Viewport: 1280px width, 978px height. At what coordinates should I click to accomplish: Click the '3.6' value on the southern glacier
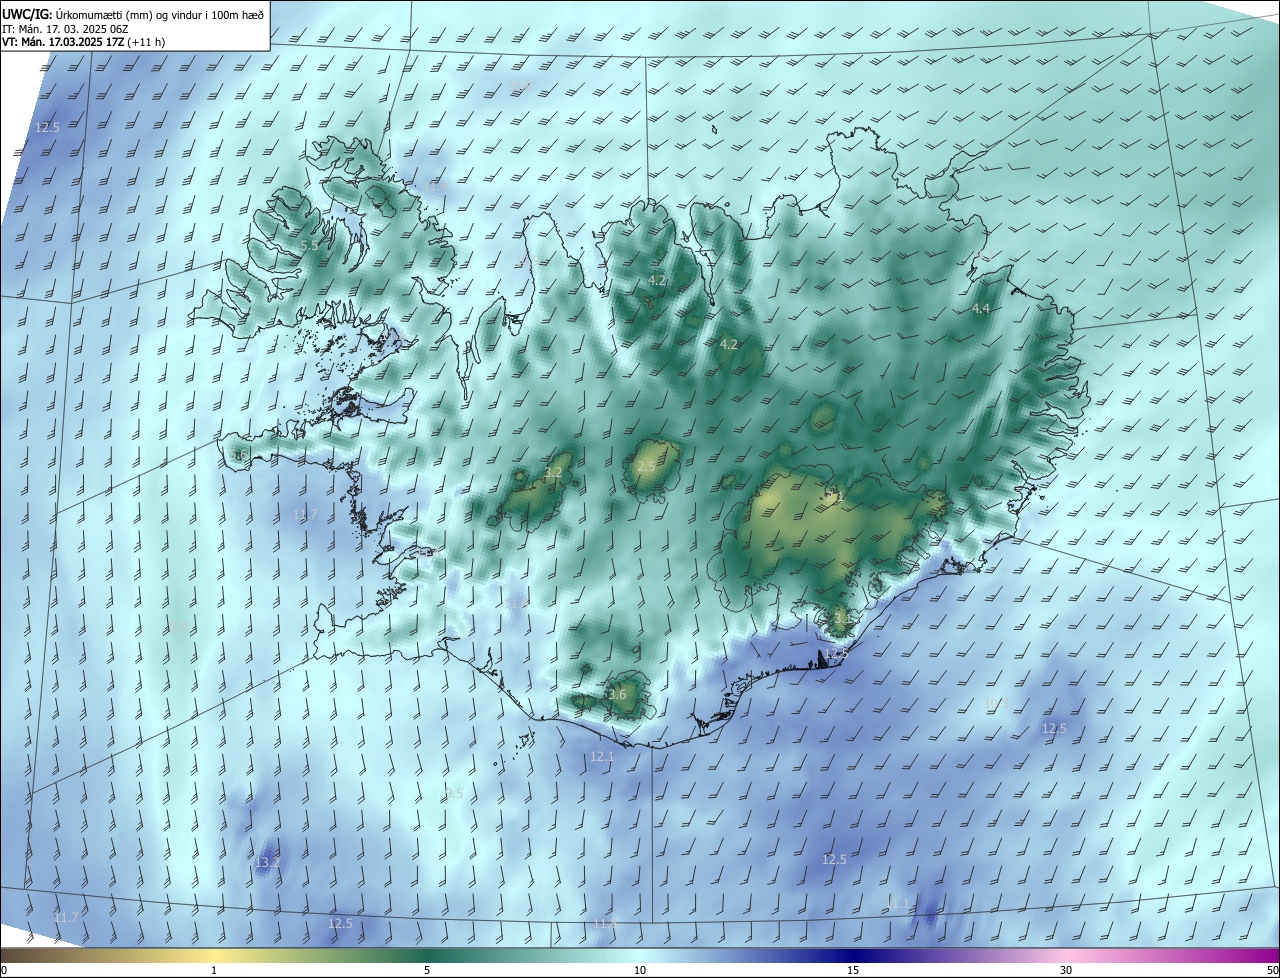[x=617, y=694]
